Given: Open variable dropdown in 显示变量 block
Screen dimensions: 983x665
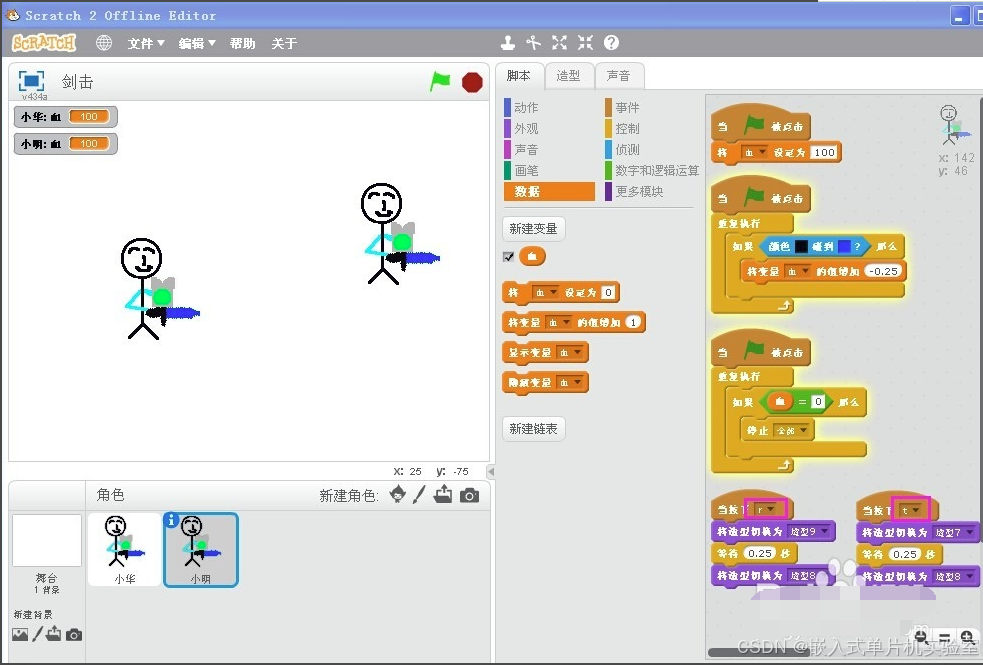Looking at the screenshot, I should pos(570,353).
